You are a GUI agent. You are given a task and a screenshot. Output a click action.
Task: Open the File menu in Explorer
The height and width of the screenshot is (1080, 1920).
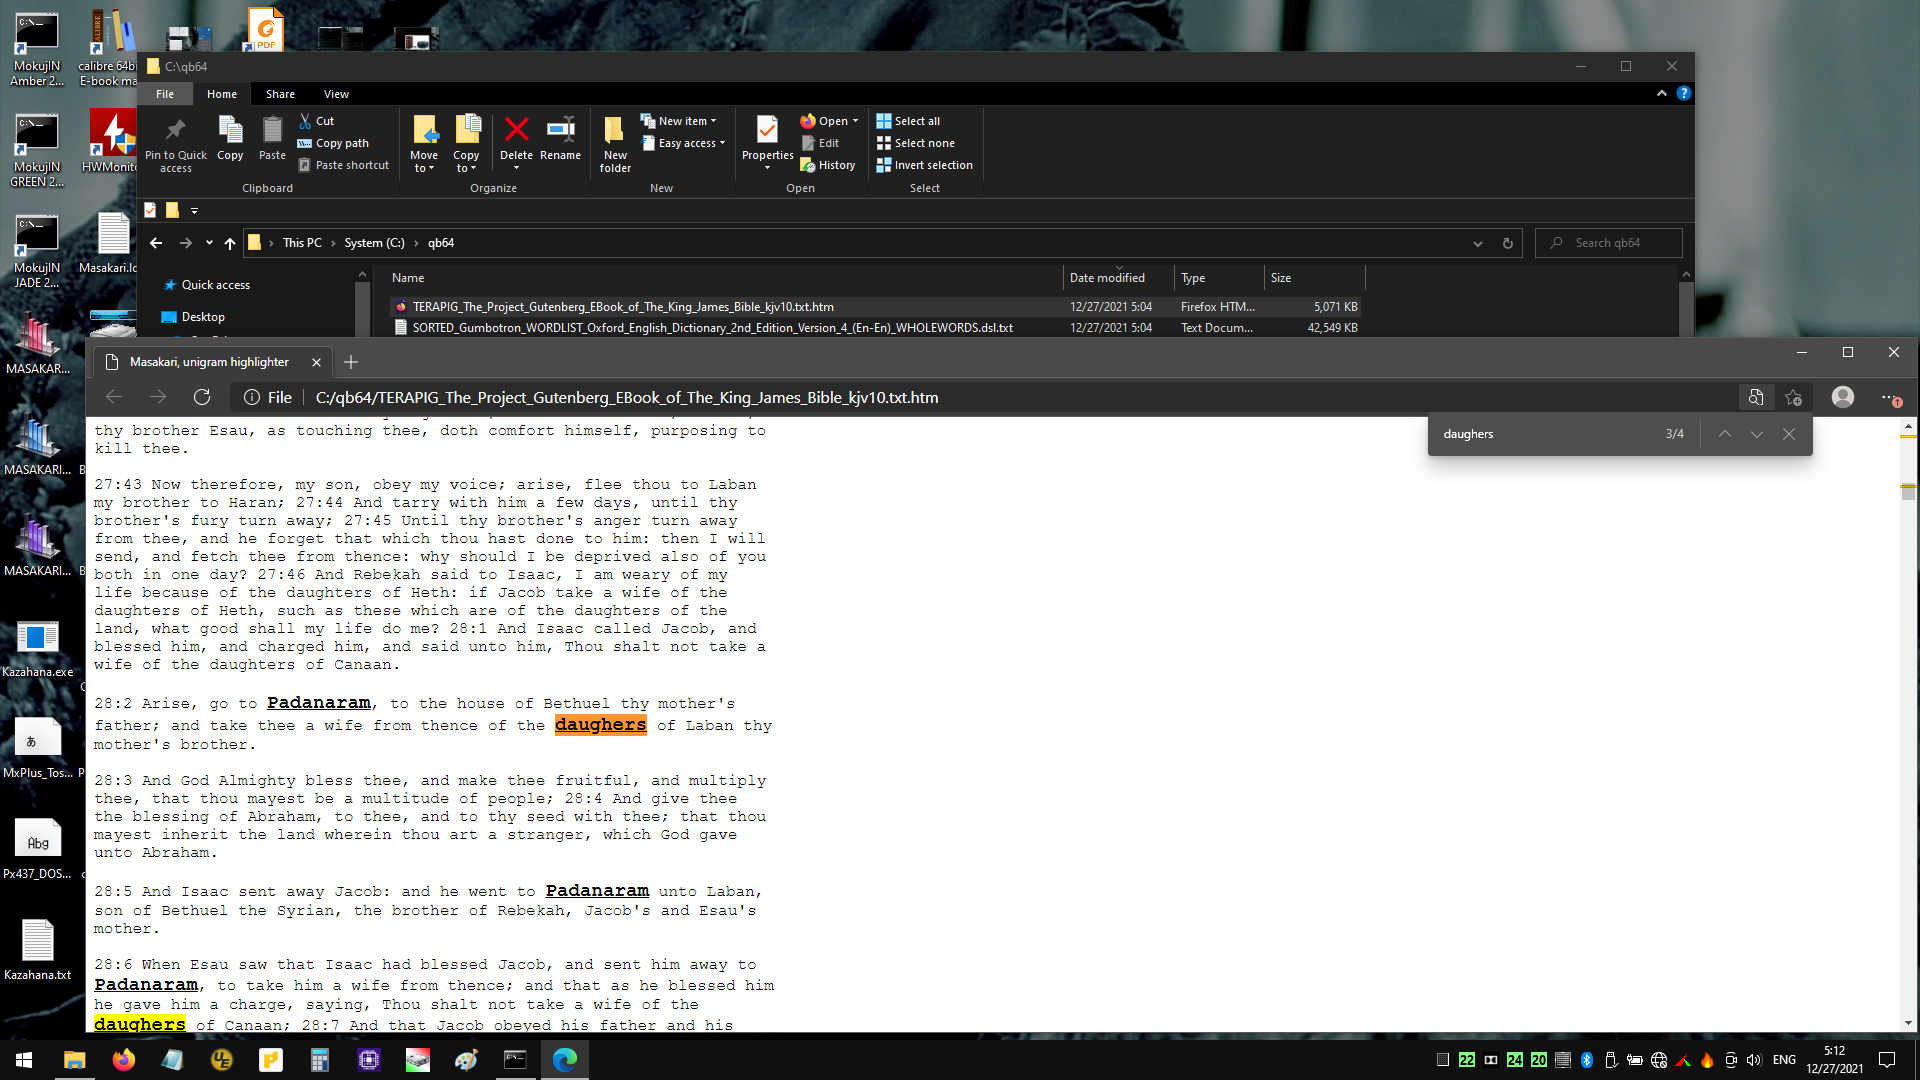tap(165, 94)
